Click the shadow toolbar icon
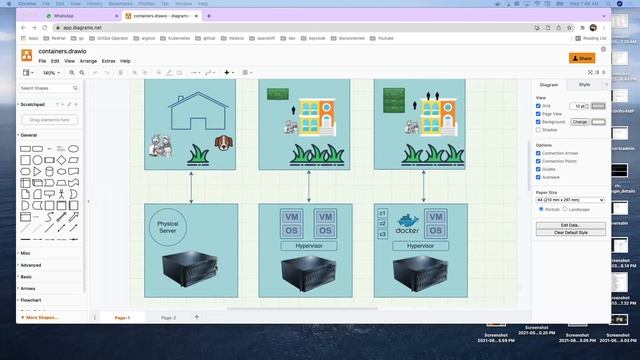This screenshot has height=360, width=640. [x=180, y=73]
